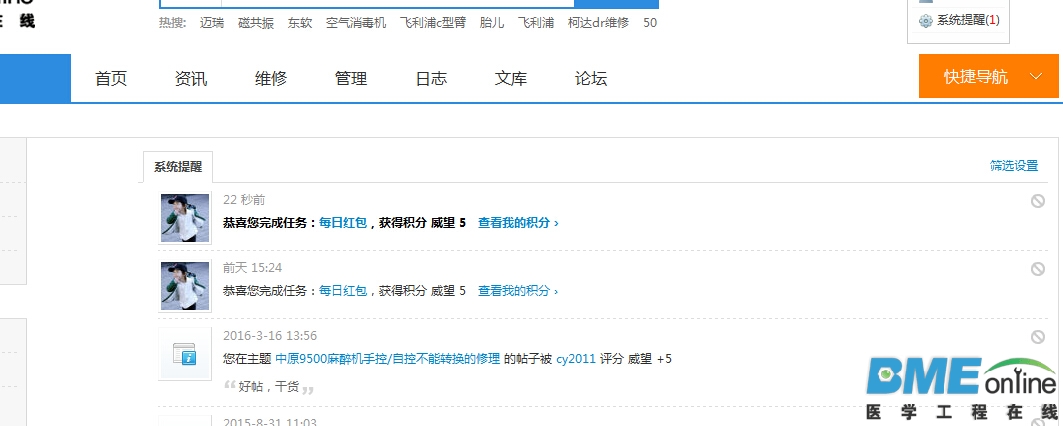Click the timestamp 2016-3-16 13:56
Screen dimensions: 1063x426
(270, 336)
